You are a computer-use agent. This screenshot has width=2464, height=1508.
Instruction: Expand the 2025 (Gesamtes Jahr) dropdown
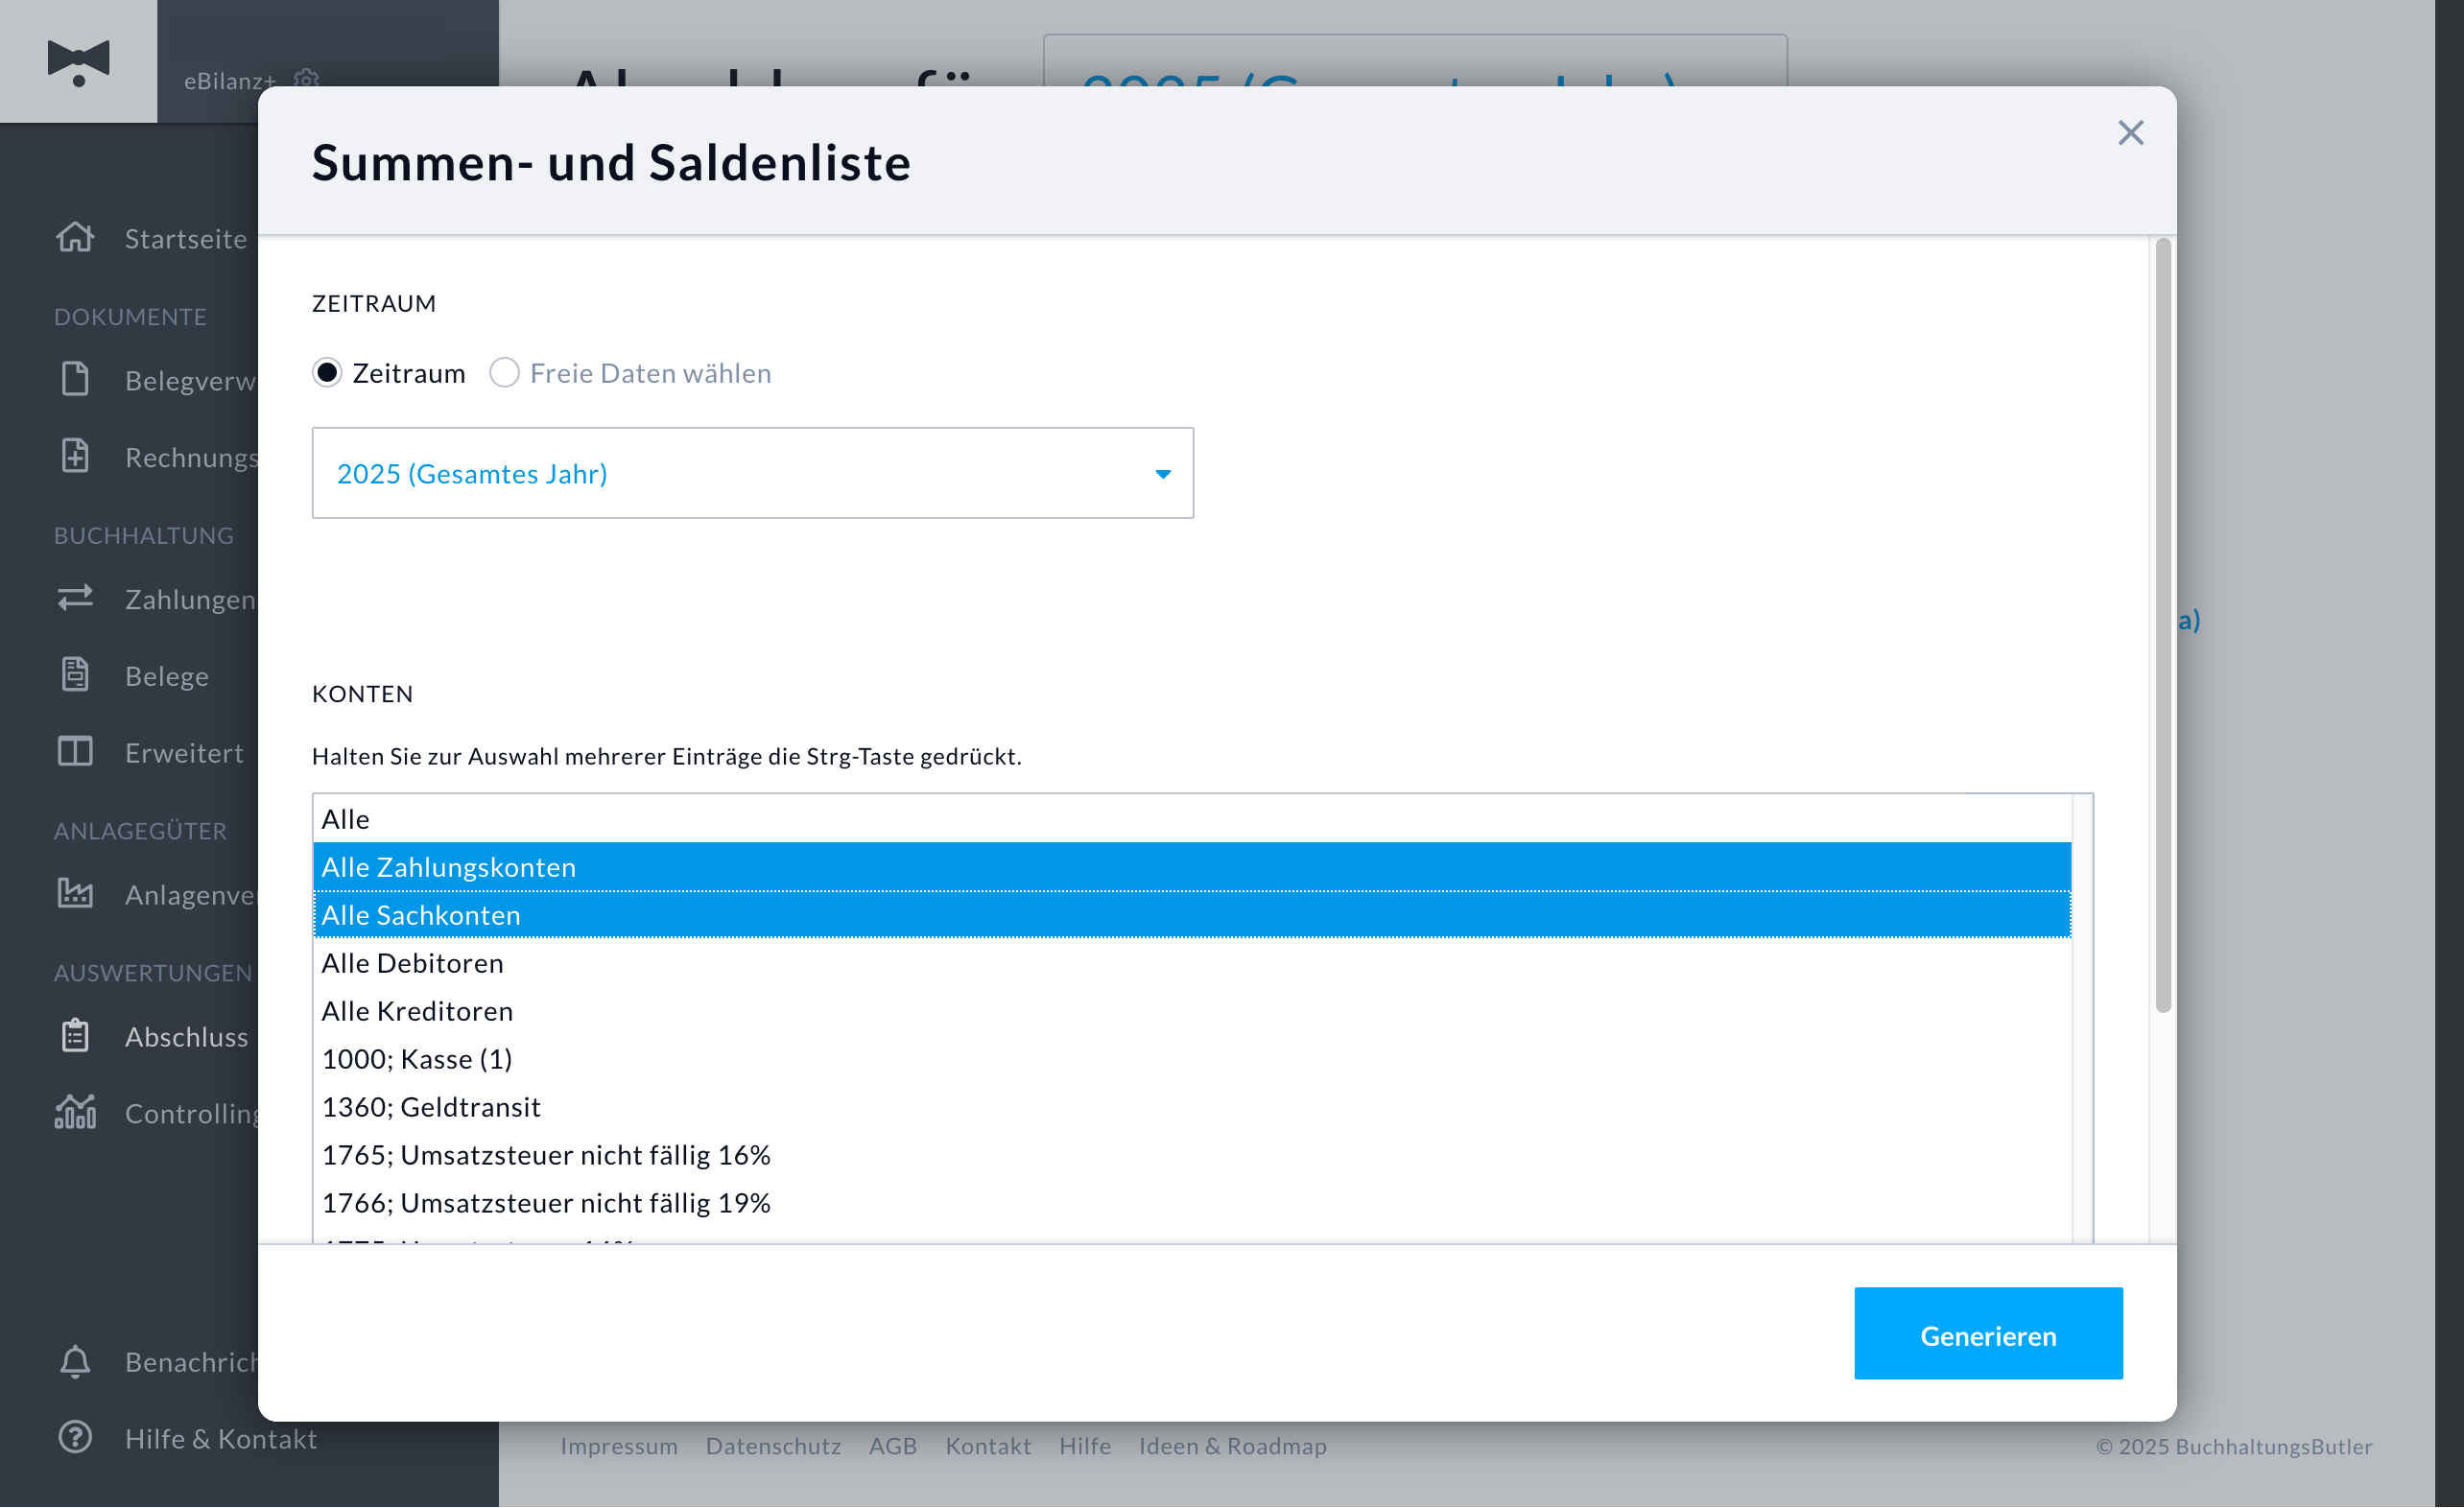coord(753,473)
